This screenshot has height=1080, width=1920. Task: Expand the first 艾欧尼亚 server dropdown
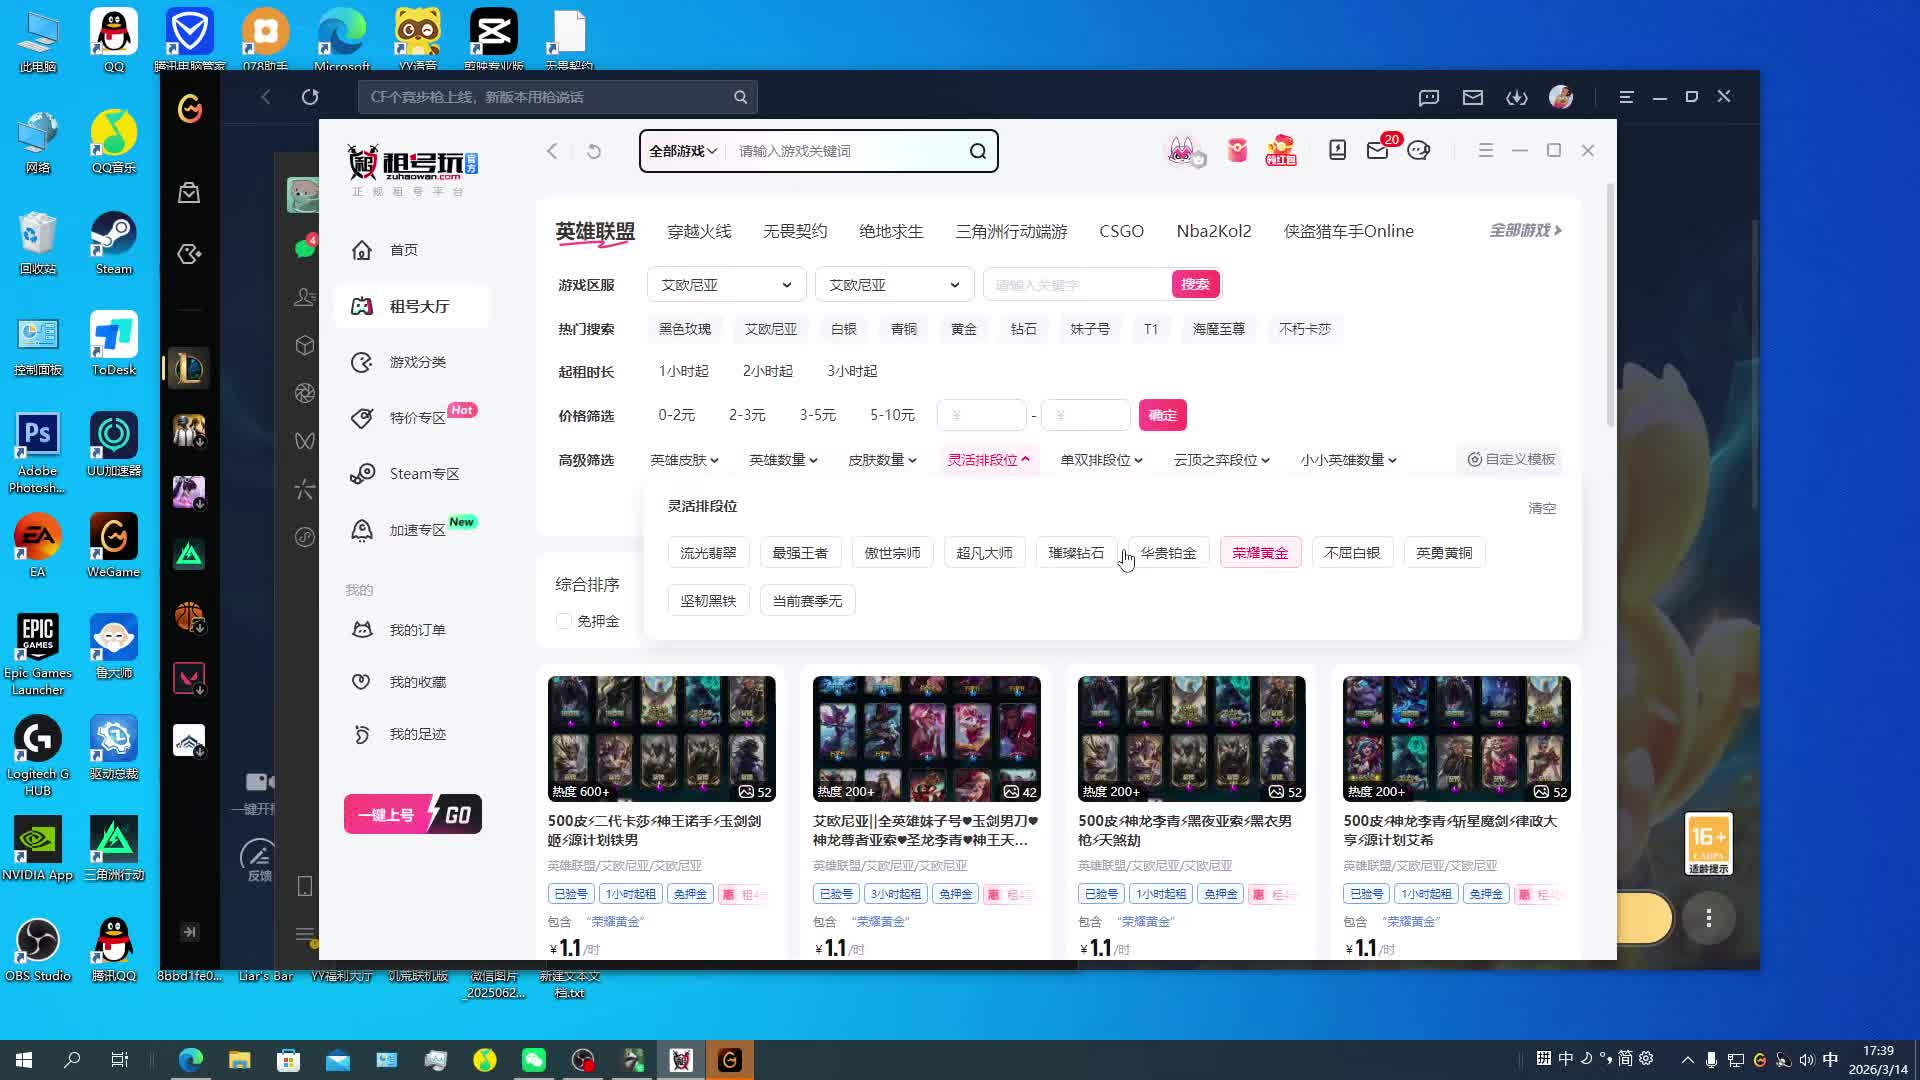tap(726, 285)
